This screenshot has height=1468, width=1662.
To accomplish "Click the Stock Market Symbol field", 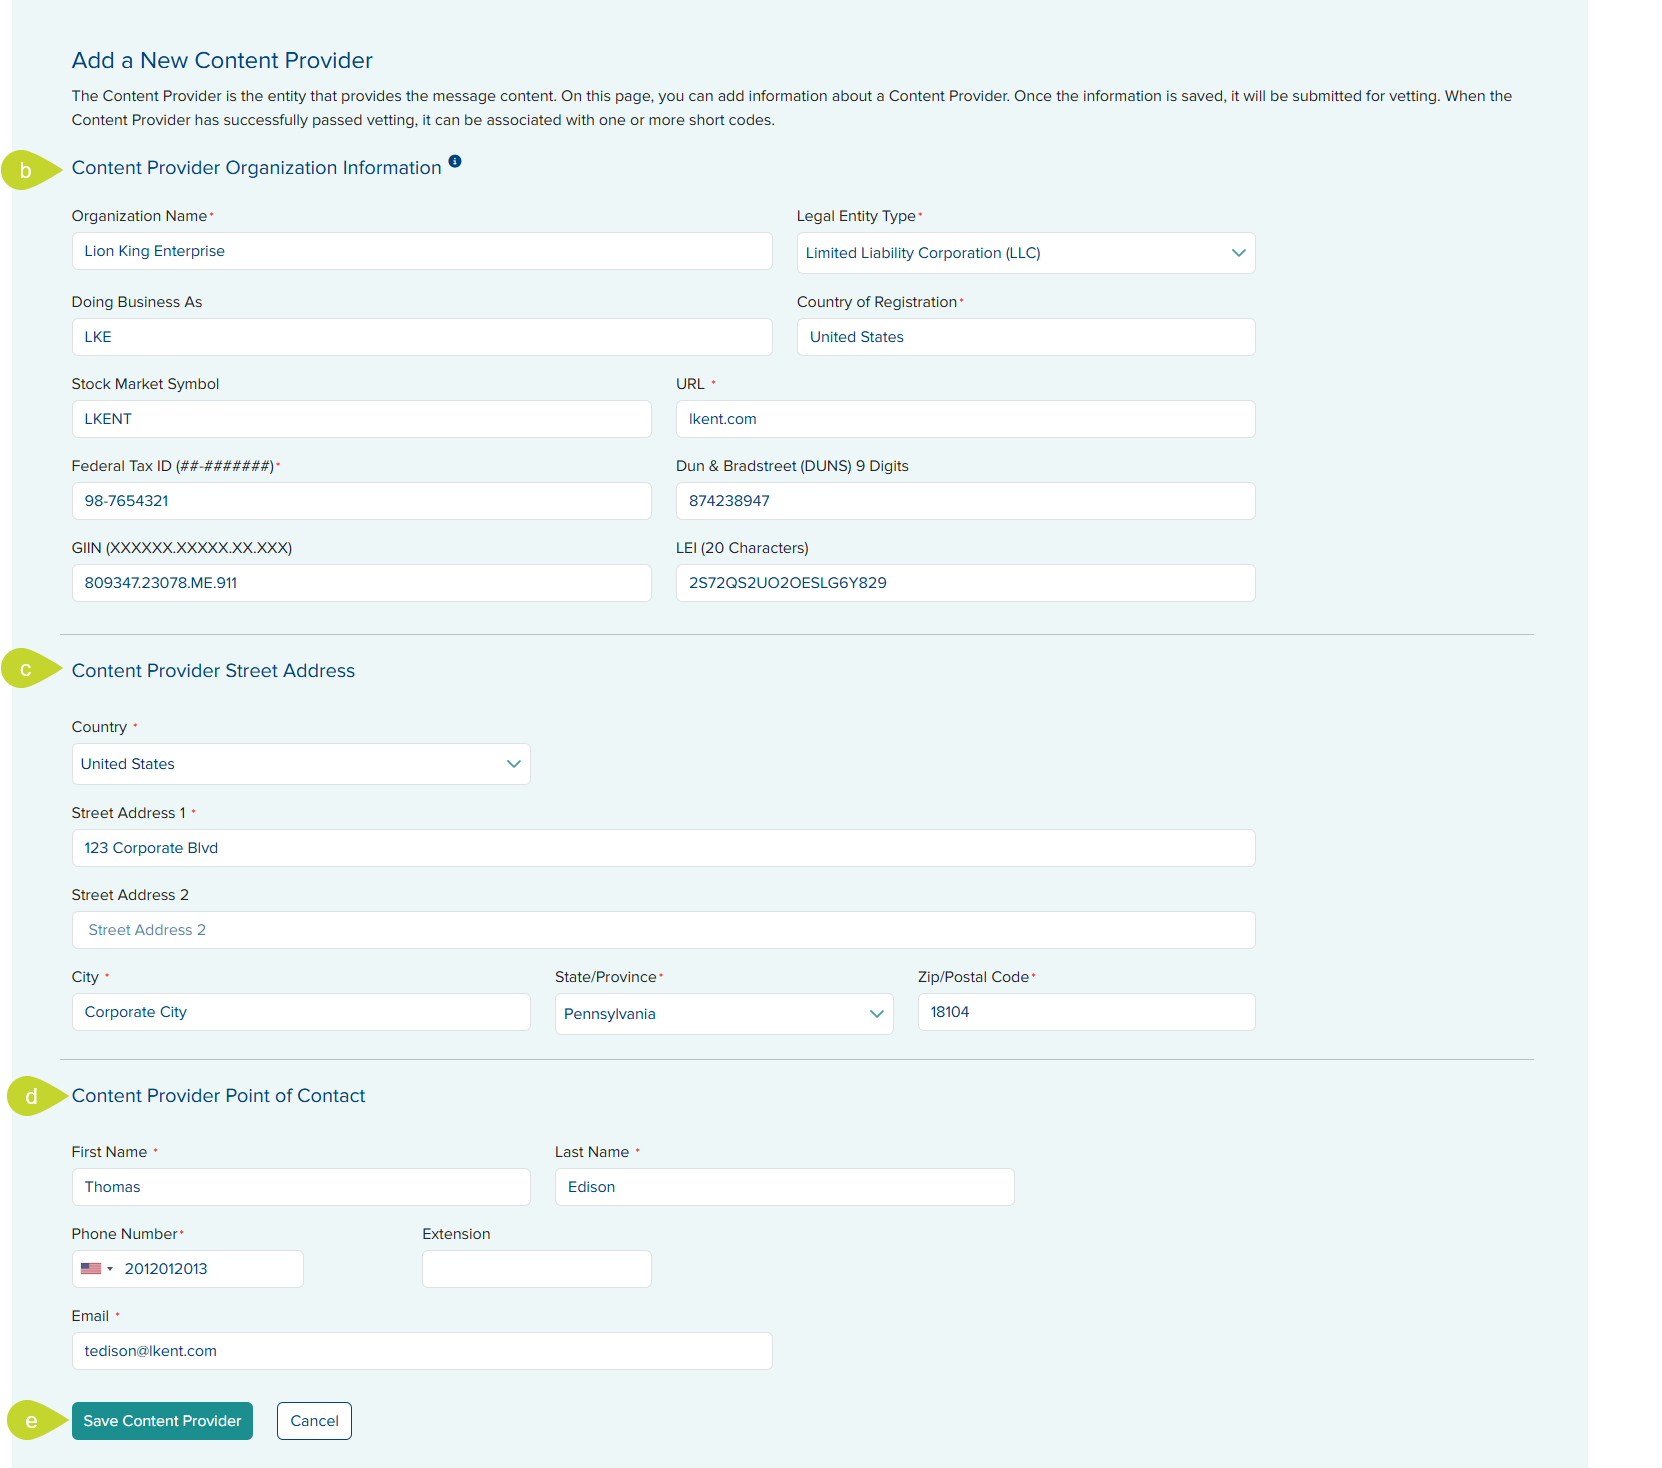I will tap(361, 419).
